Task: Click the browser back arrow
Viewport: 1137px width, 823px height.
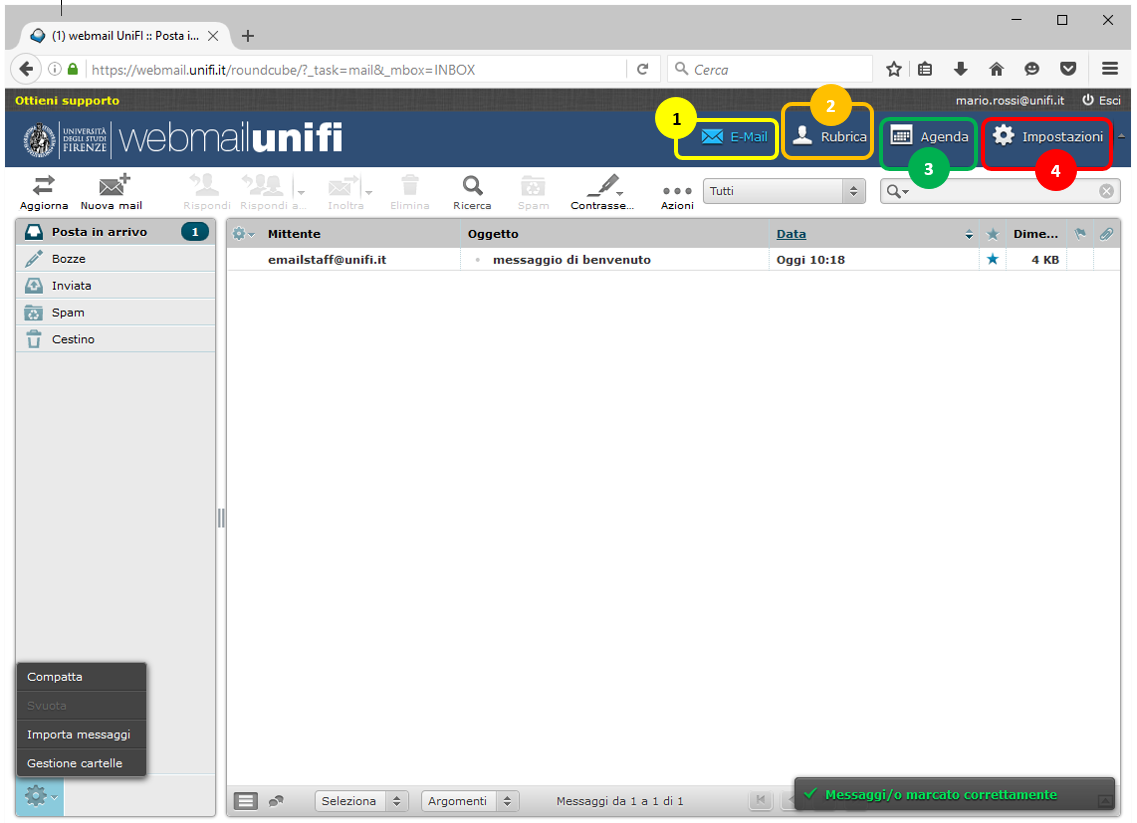Action: (26, 69)
